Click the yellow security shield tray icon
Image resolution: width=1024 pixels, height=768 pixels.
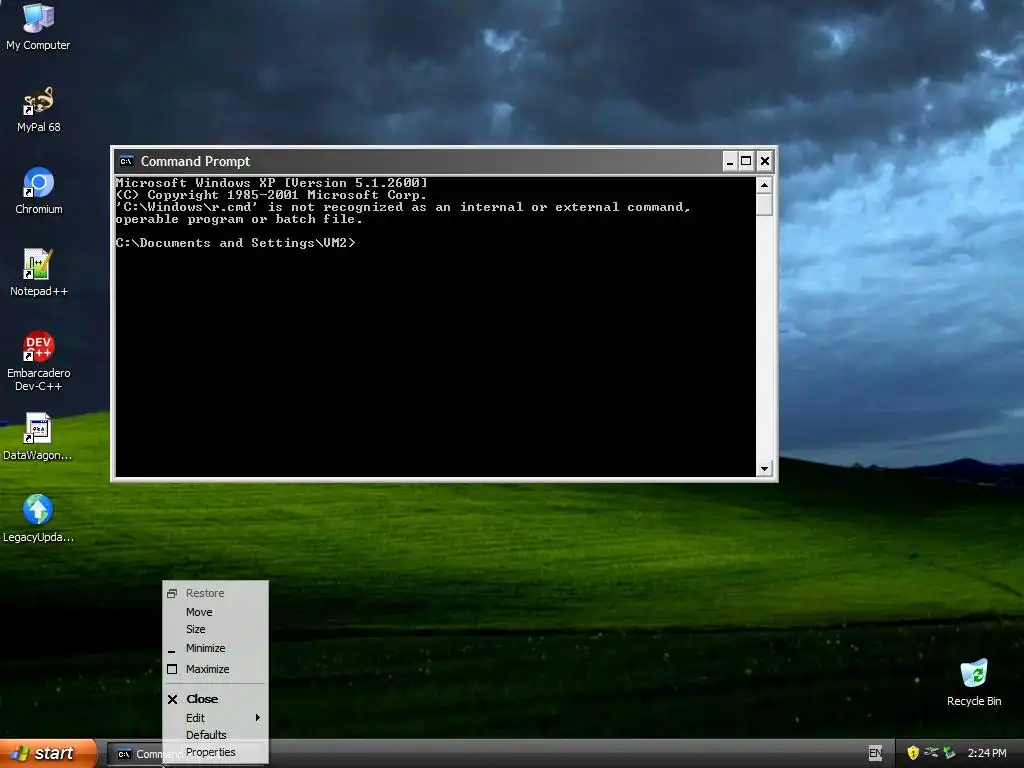913,753
